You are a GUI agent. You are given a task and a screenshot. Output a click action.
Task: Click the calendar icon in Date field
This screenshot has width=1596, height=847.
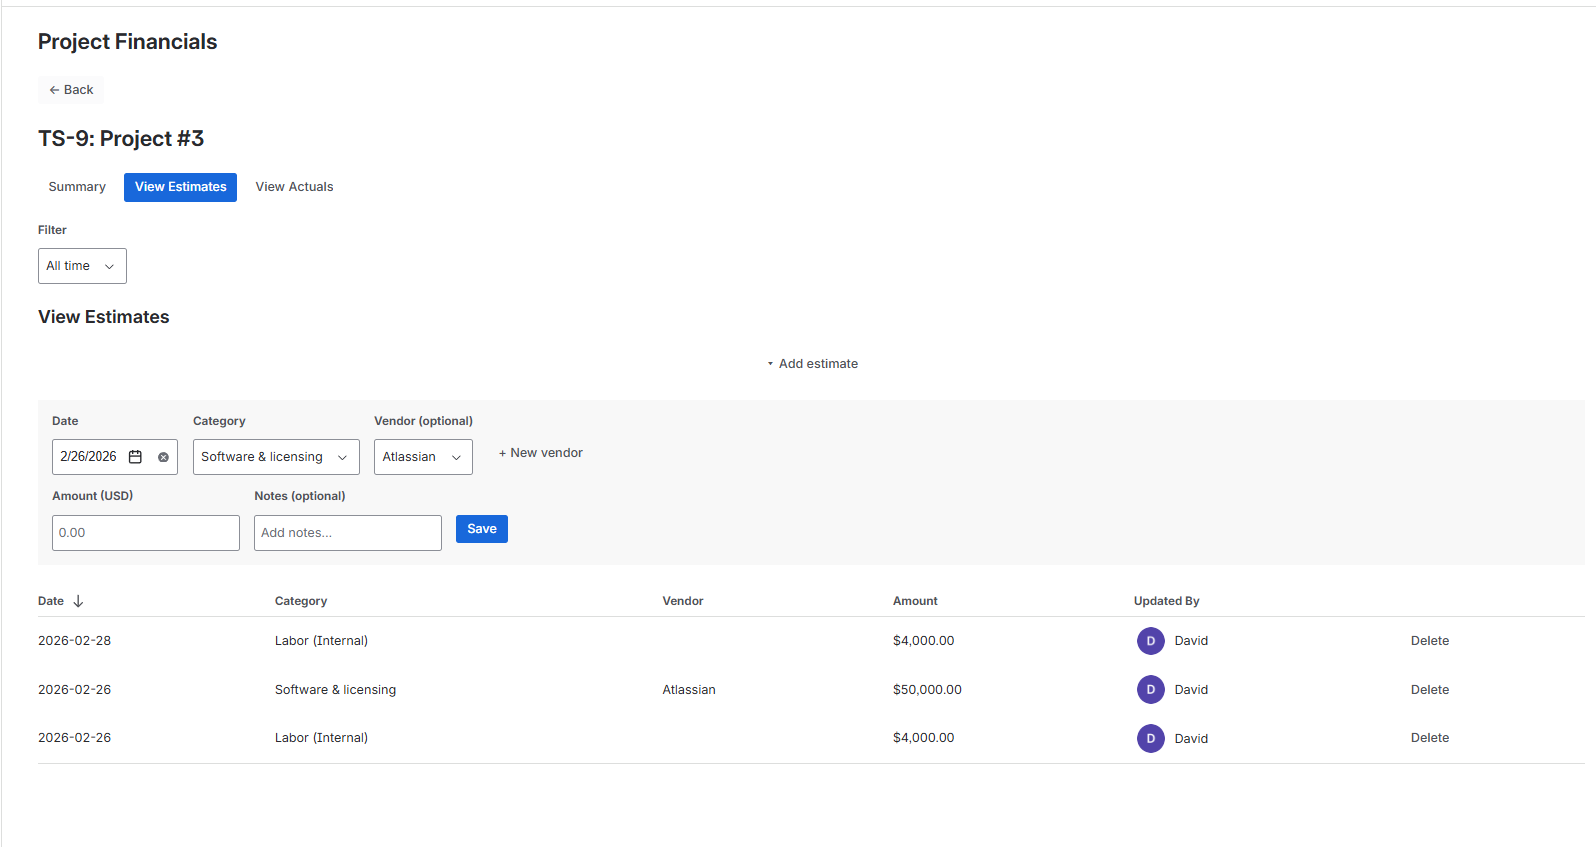pyautogui.click(x=136, y=457)
